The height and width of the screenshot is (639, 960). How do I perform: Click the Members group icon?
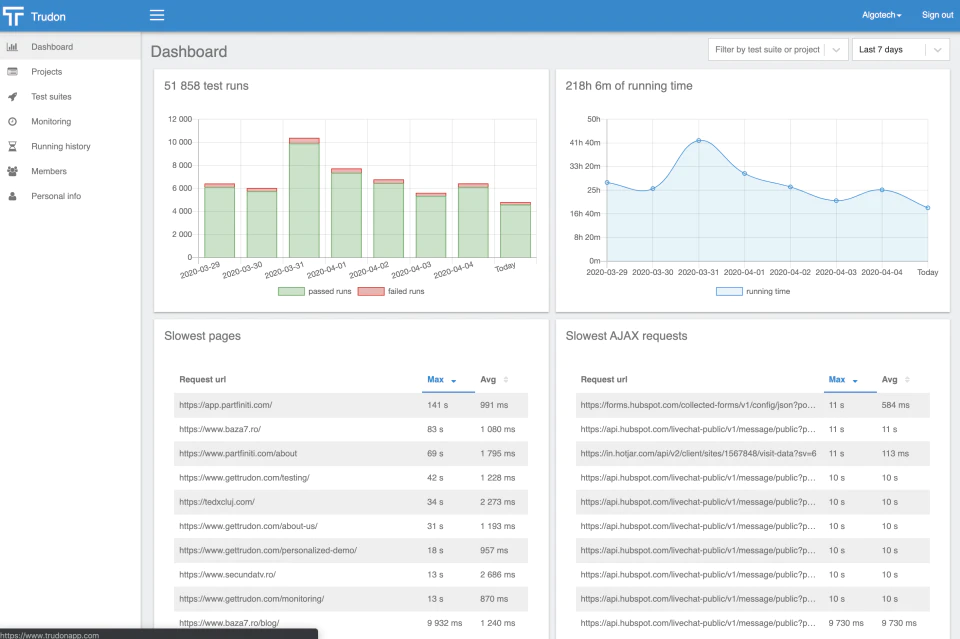coord(12,171)
